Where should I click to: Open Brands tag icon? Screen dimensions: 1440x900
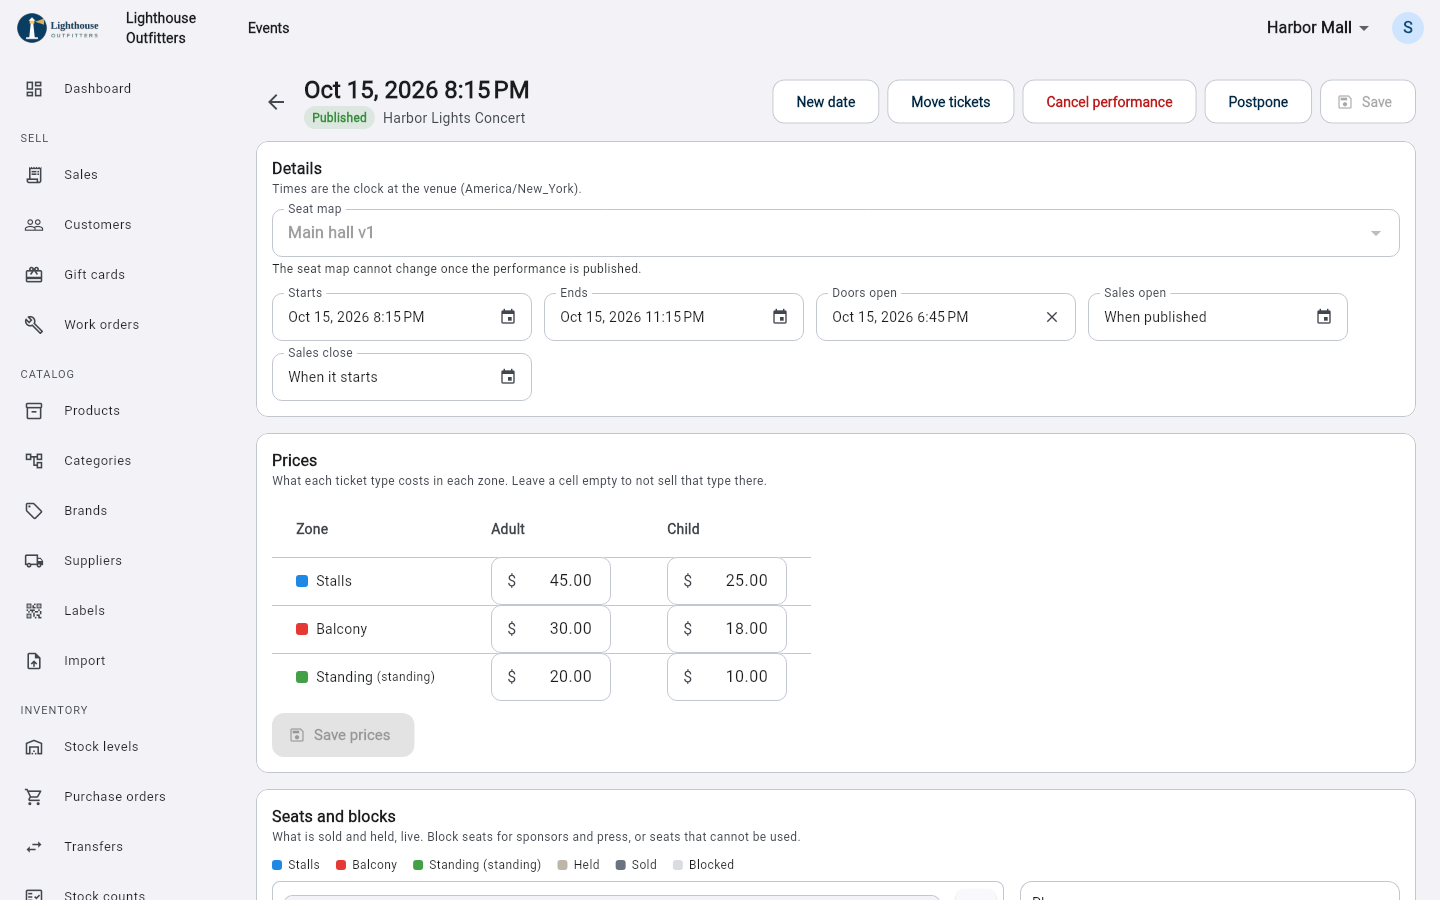(34, 511)
